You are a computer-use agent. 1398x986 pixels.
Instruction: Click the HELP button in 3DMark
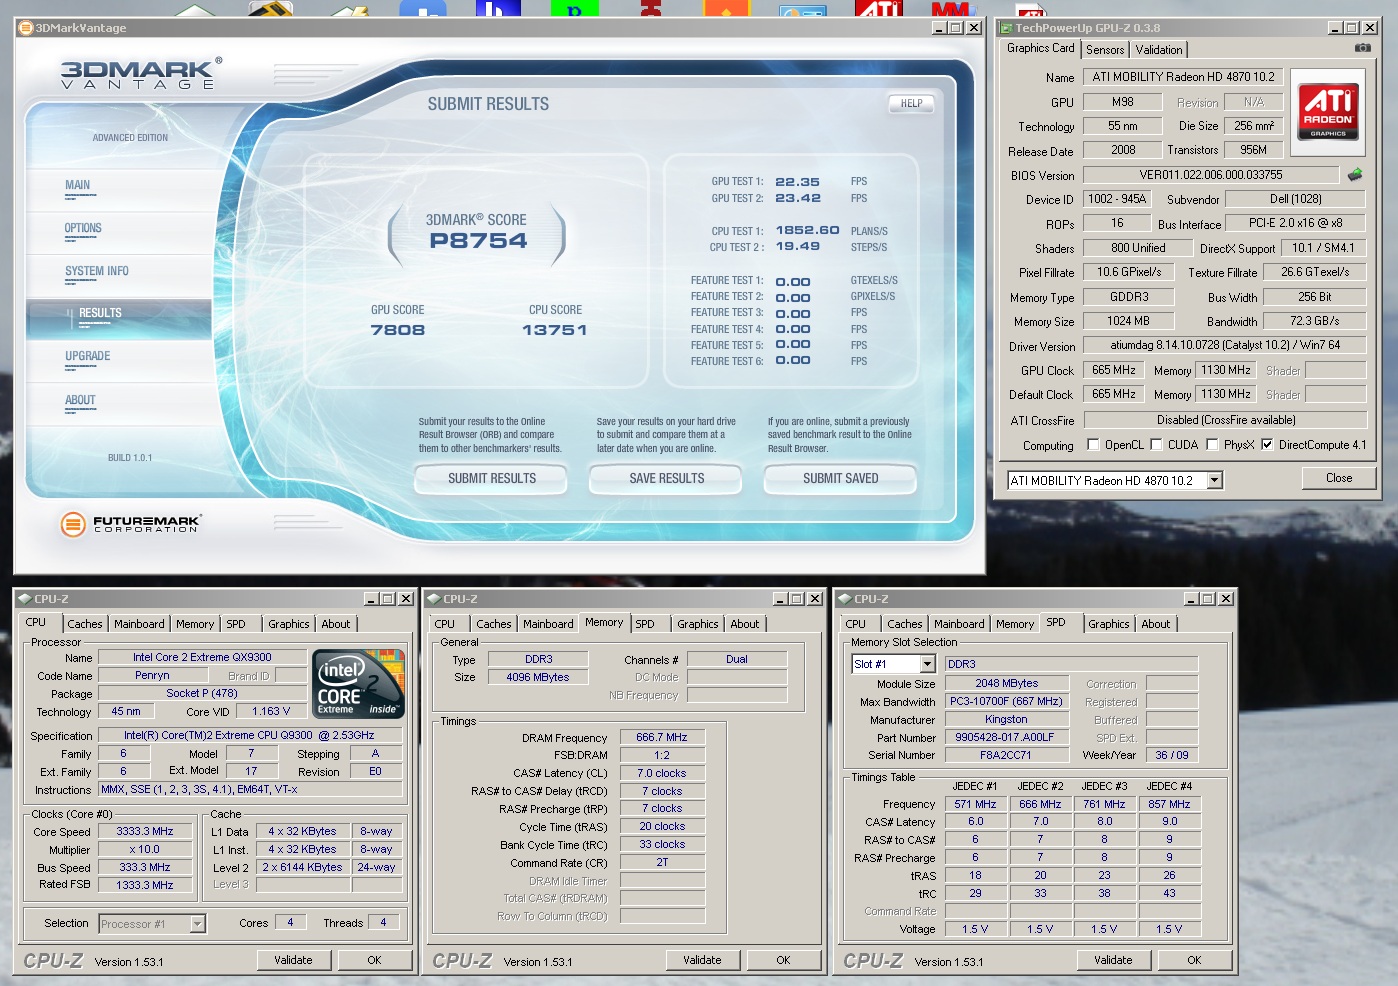tap(911, 103)
